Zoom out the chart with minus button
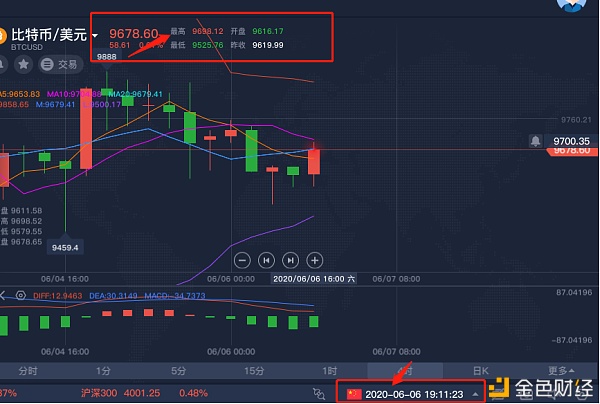600x404 pixels. 241,260
